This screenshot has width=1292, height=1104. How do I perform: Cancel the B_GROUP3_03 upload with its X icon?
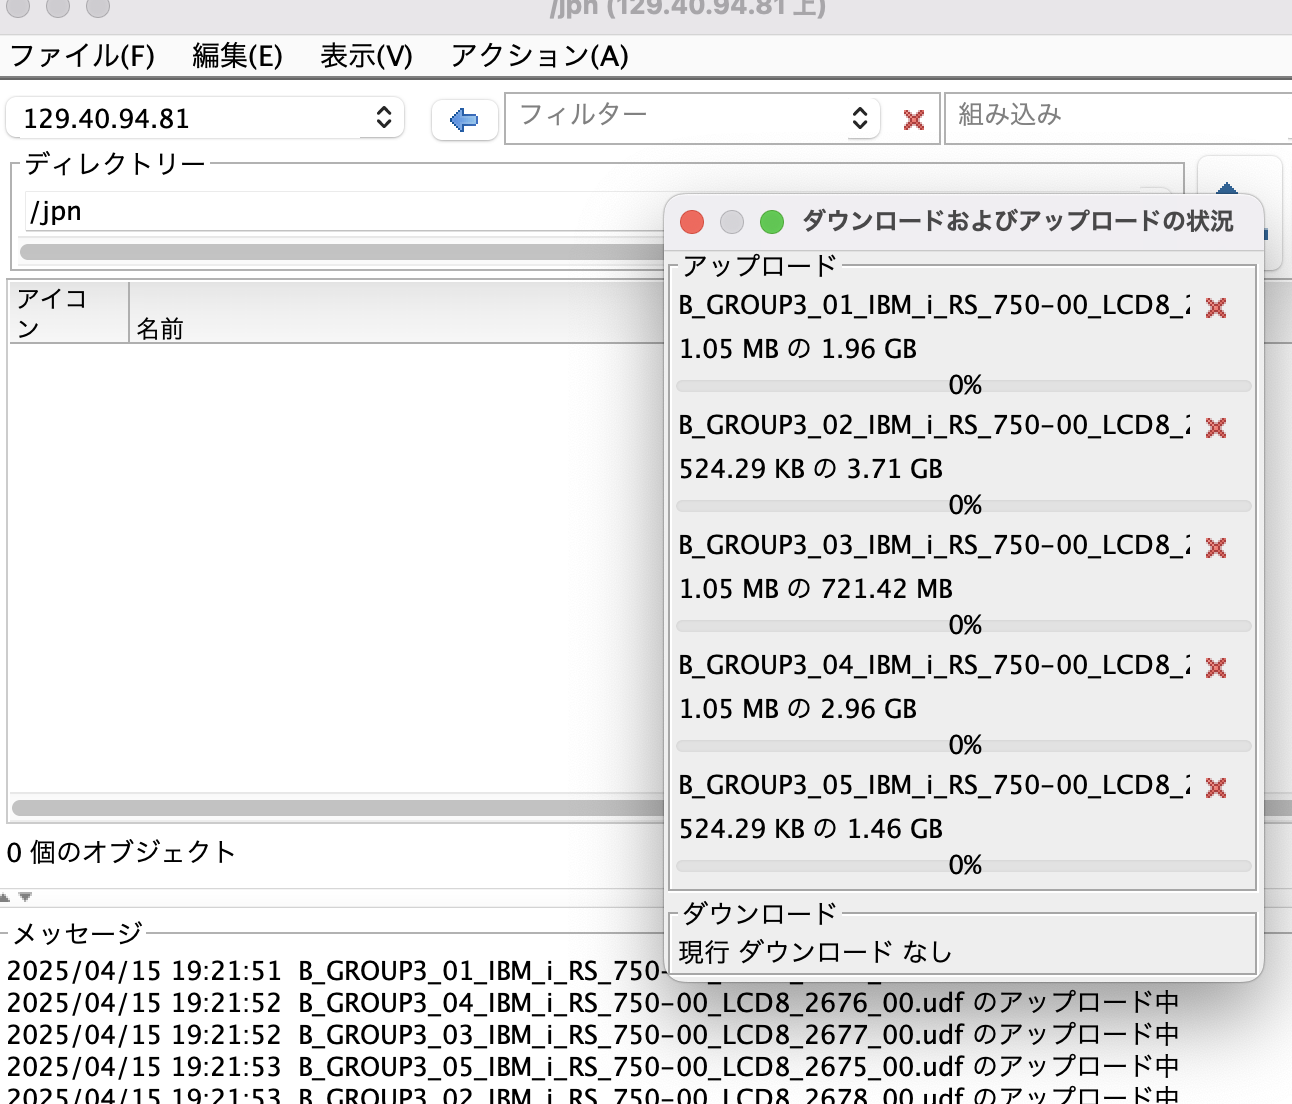tap(1215, 548)
